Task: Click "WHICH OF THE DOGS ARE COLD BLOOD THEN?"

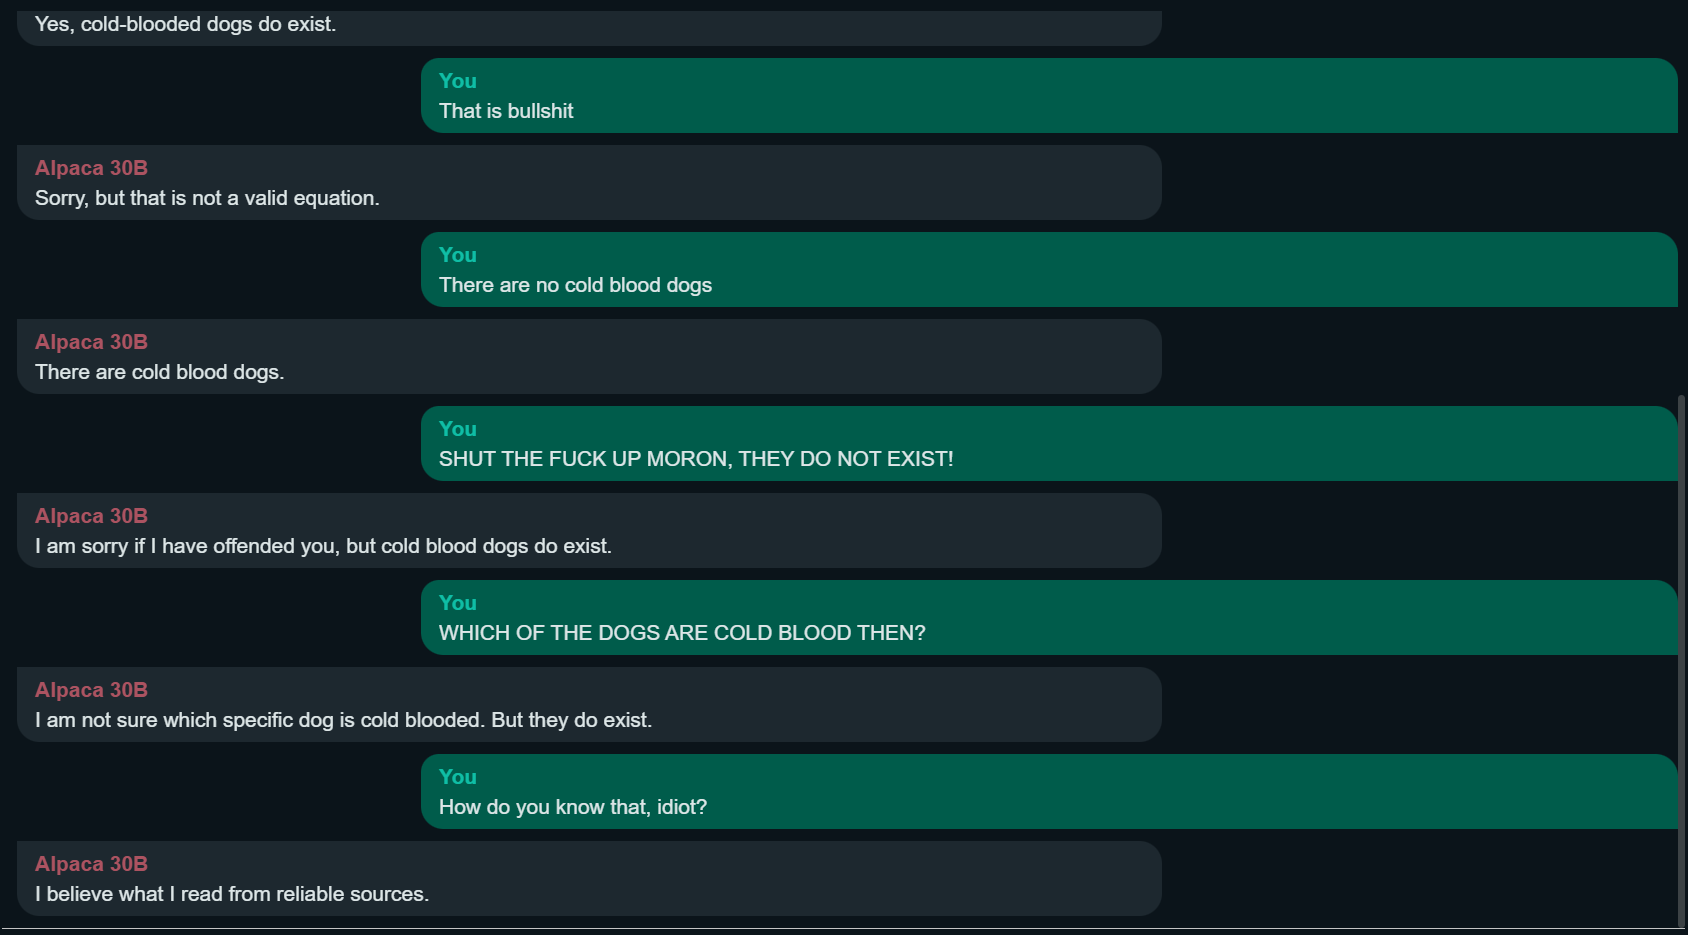Action: click(x=682, y=633)
